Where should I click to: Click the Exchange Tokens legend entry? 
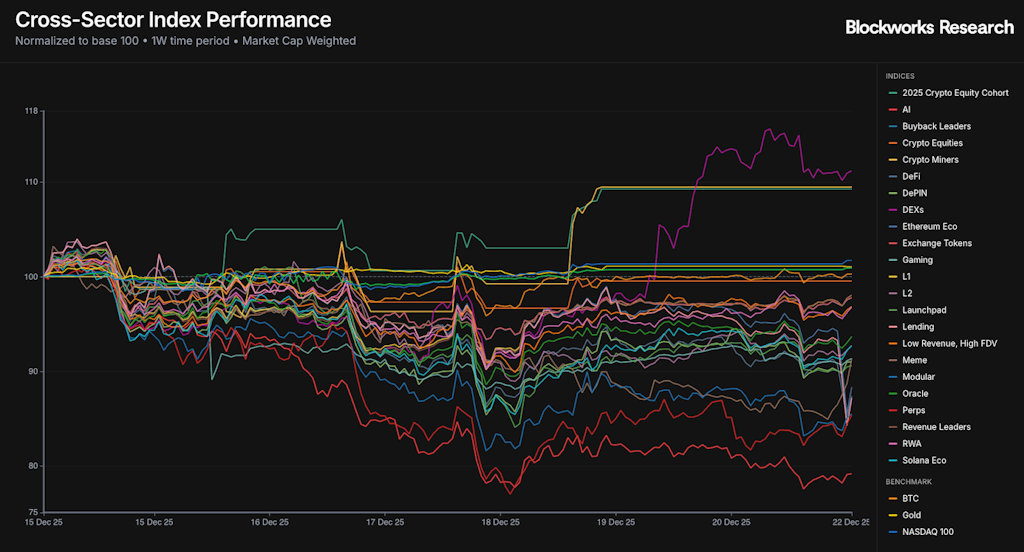point(936,243)
